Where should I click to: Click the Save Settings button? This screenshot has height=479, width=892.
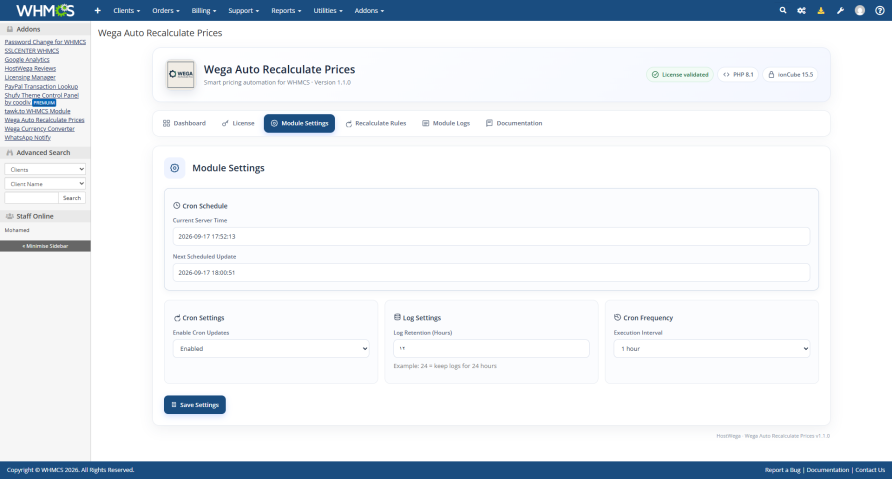[x=195, y=404]
